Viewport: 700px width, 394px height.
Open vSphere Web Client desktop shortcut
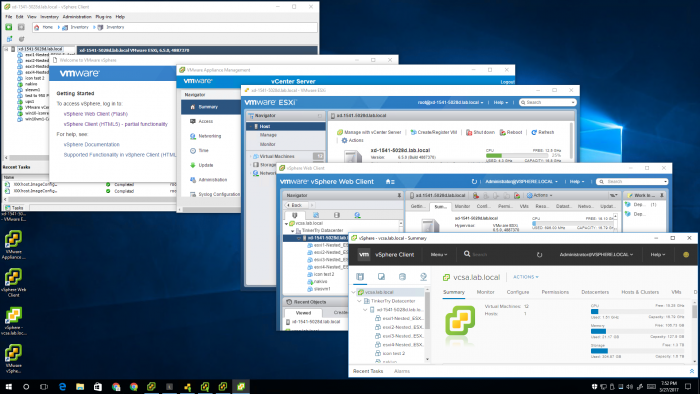pos(13,282)
